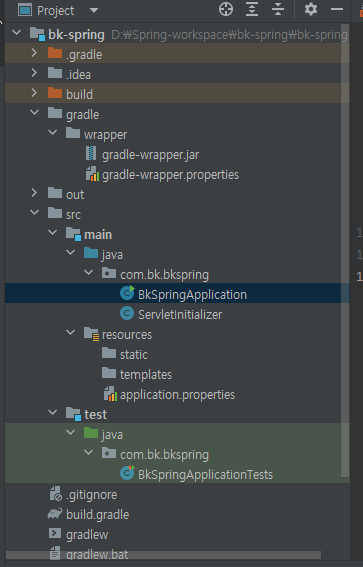Select BkSpringApplicationTests class
The image size is (363, 567).
[x=205, y=474]
